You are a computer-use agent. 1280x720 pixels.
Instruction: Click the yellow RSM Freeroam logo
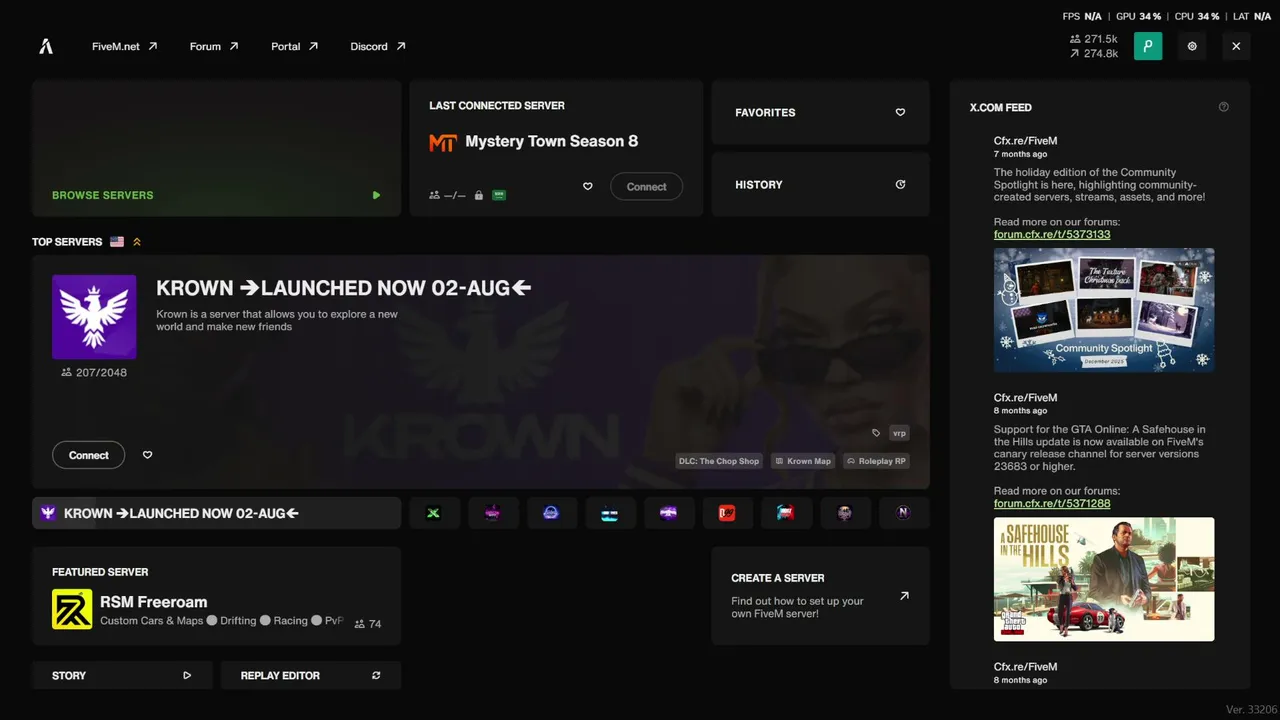click(72, 609)
